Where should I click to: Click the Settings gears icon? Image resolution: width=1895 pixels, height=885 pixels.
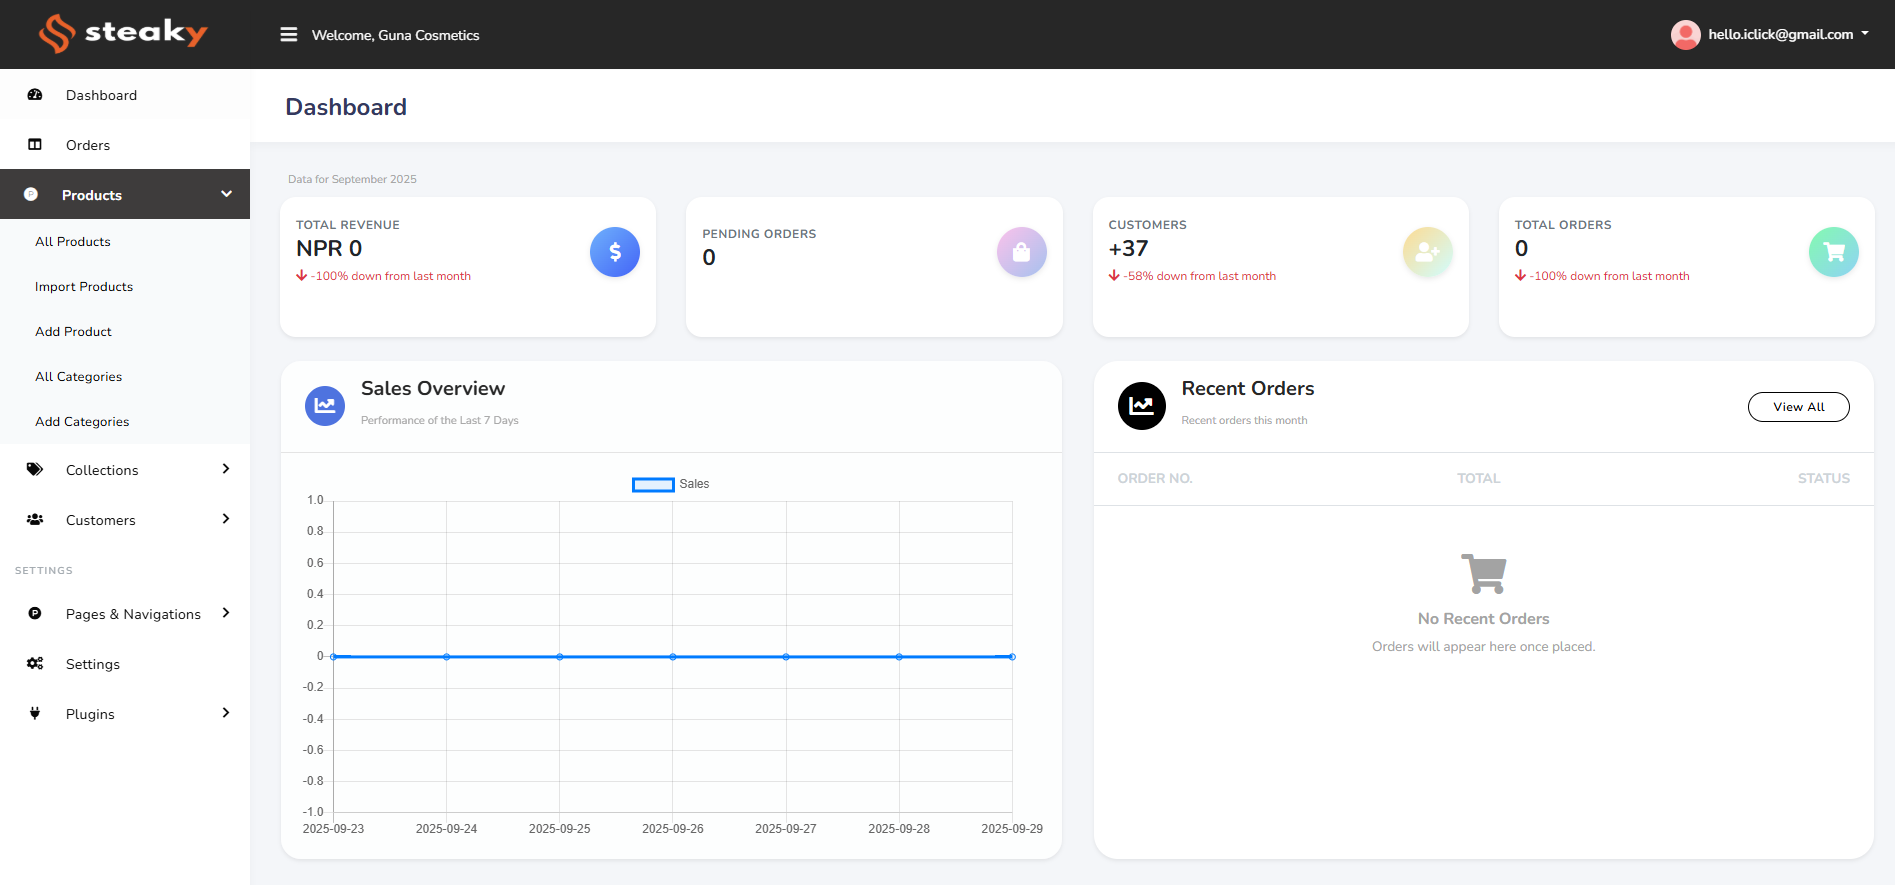(x=35, y=663)
